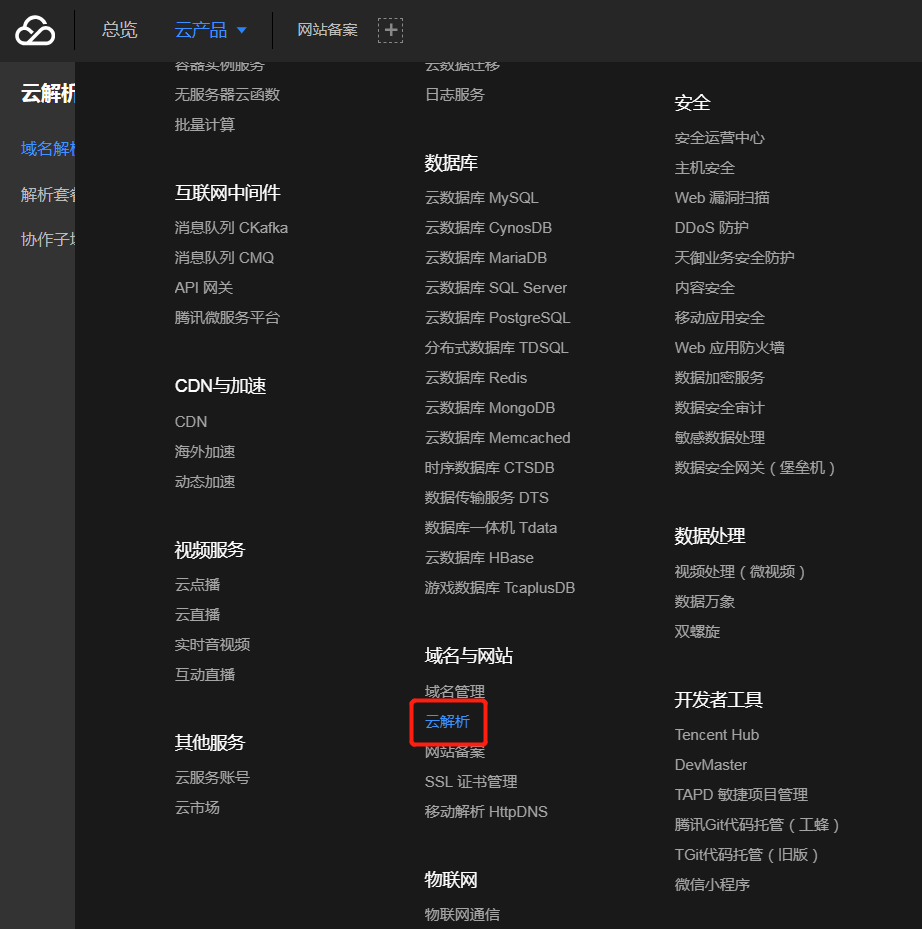Screen dimensions: 922x929
Task: Open 日志服务 link
Action: (454, 95)
